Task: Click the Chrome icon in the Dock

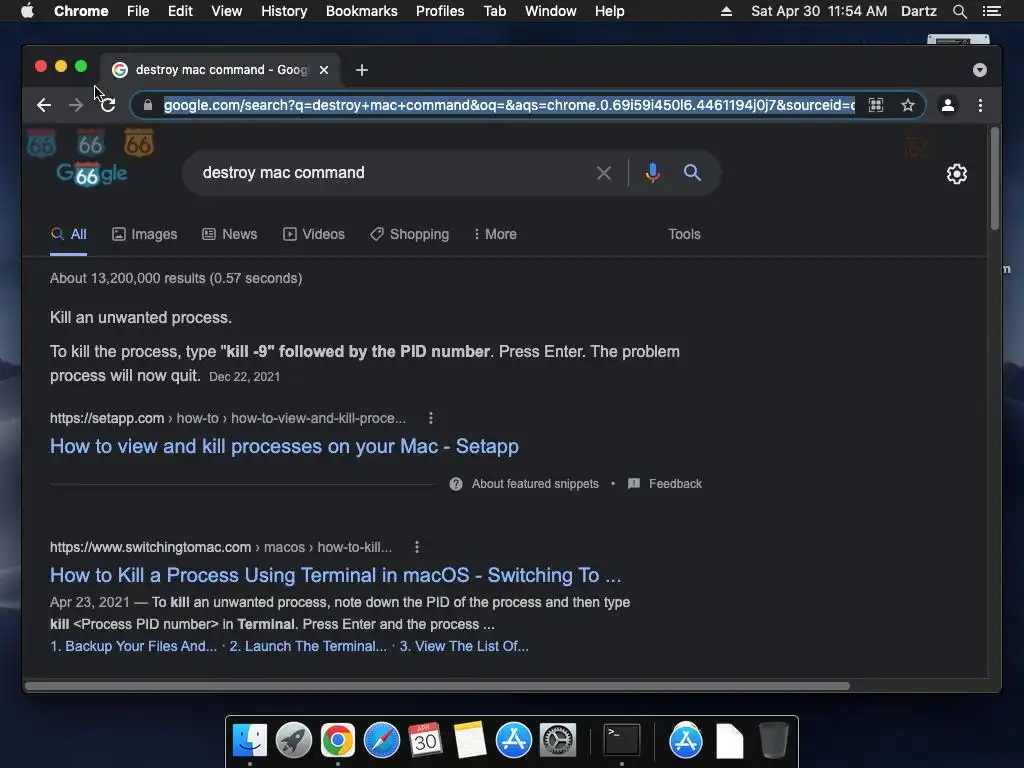Action: click(x=338, y=741)
